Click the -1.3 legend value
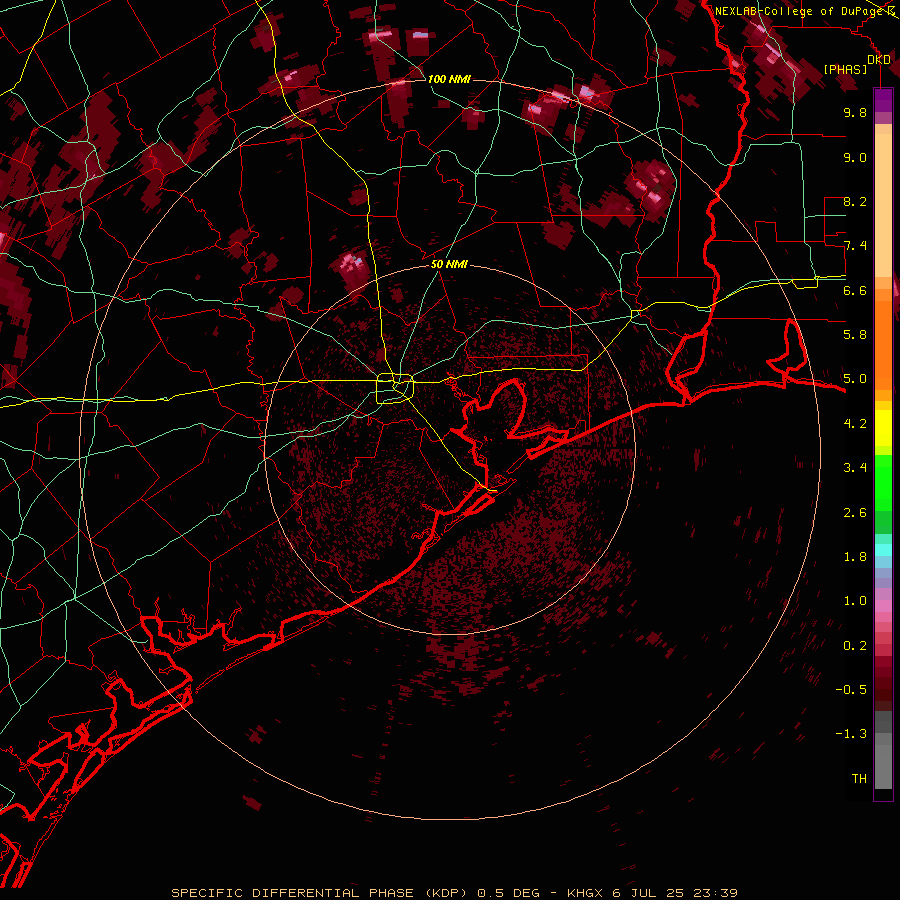900x900 pixels. (x=851, y=734)
